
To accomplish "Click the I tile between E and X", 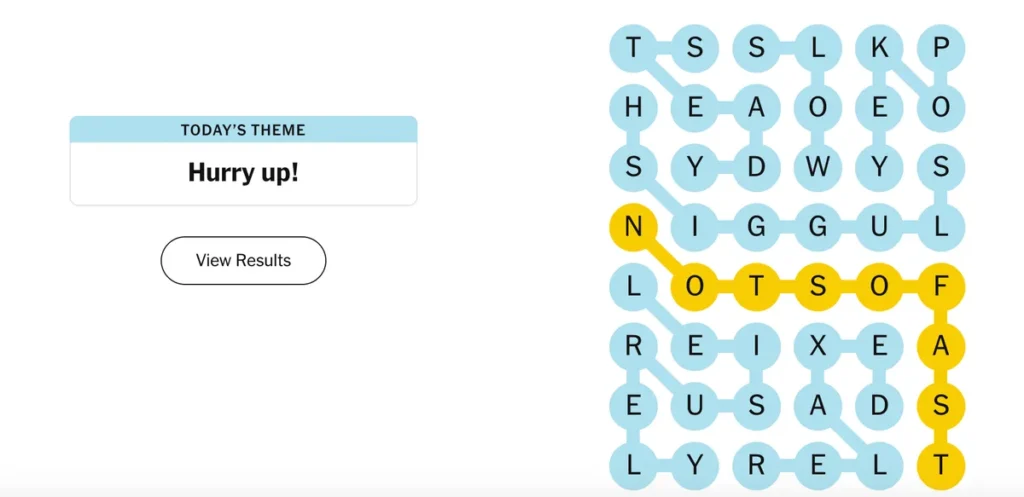I will 757,347.
